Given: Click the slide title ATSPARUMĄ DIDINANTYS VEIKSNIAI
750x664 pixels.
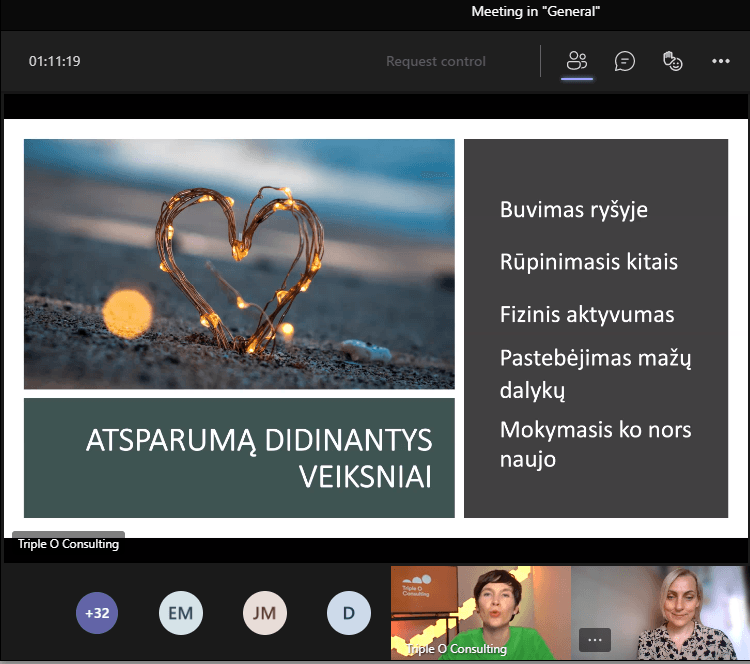Looking at the screenshot, I should [x=258, y=458].
